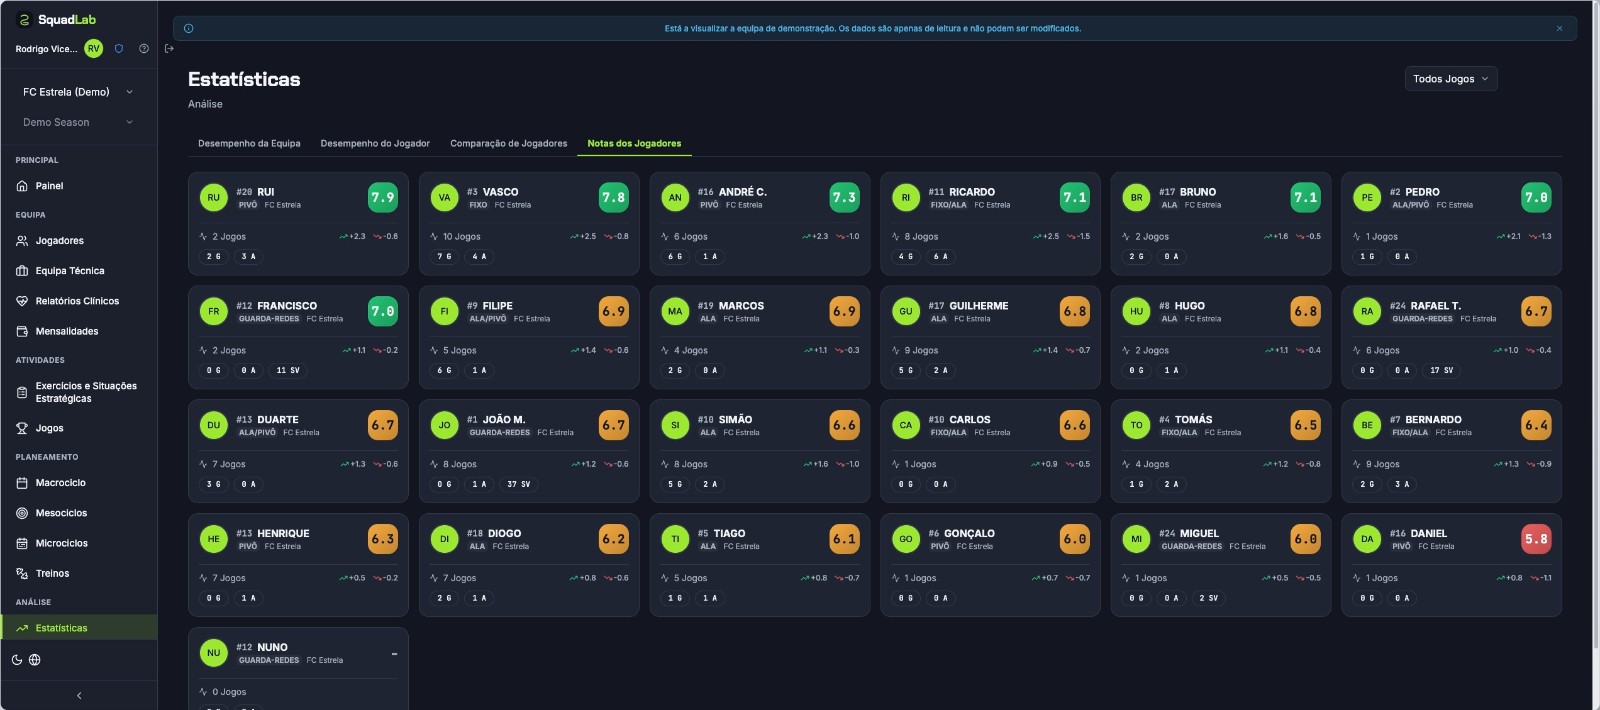Click the RV user avatar
1600x710 pixels.
point(94,48)
